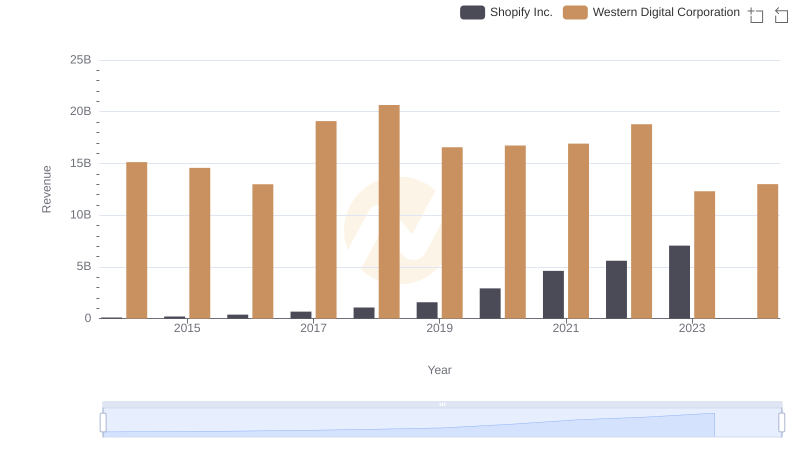Click Shopify bar for 2020
Image resolution: width=800 pixels, height=461 pixels.
490,303
